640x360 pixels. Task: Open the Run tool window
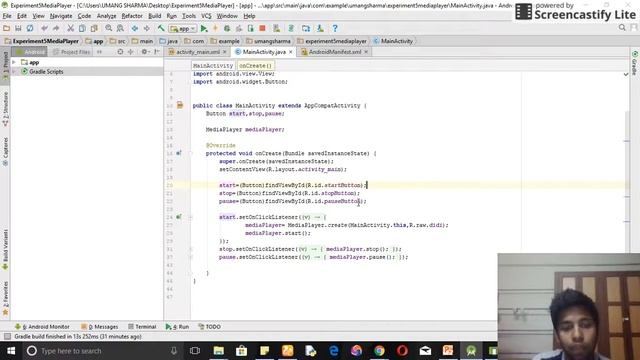click(x=177, y=327)
